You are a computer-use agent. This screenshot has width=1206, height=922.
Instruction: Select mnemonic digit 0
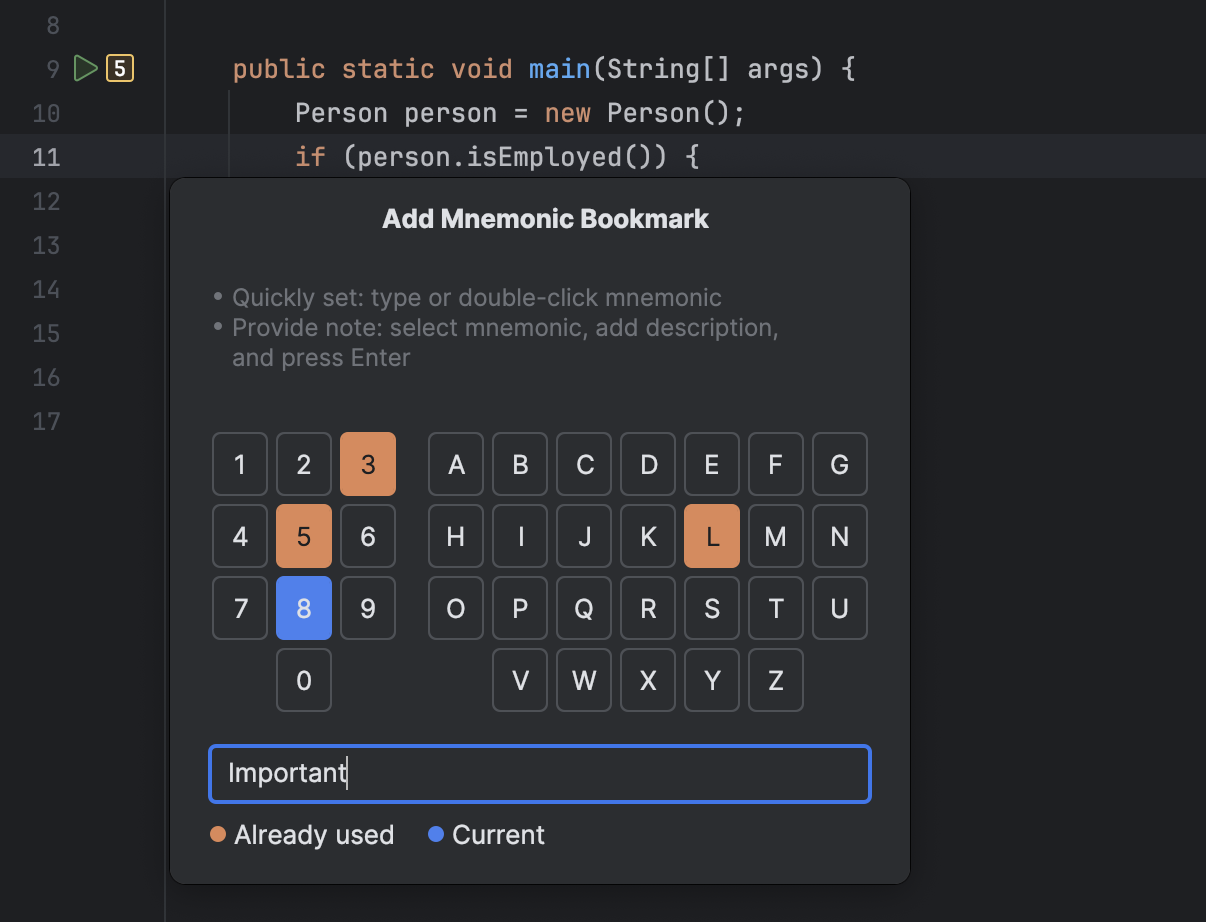tap(304, 680)
